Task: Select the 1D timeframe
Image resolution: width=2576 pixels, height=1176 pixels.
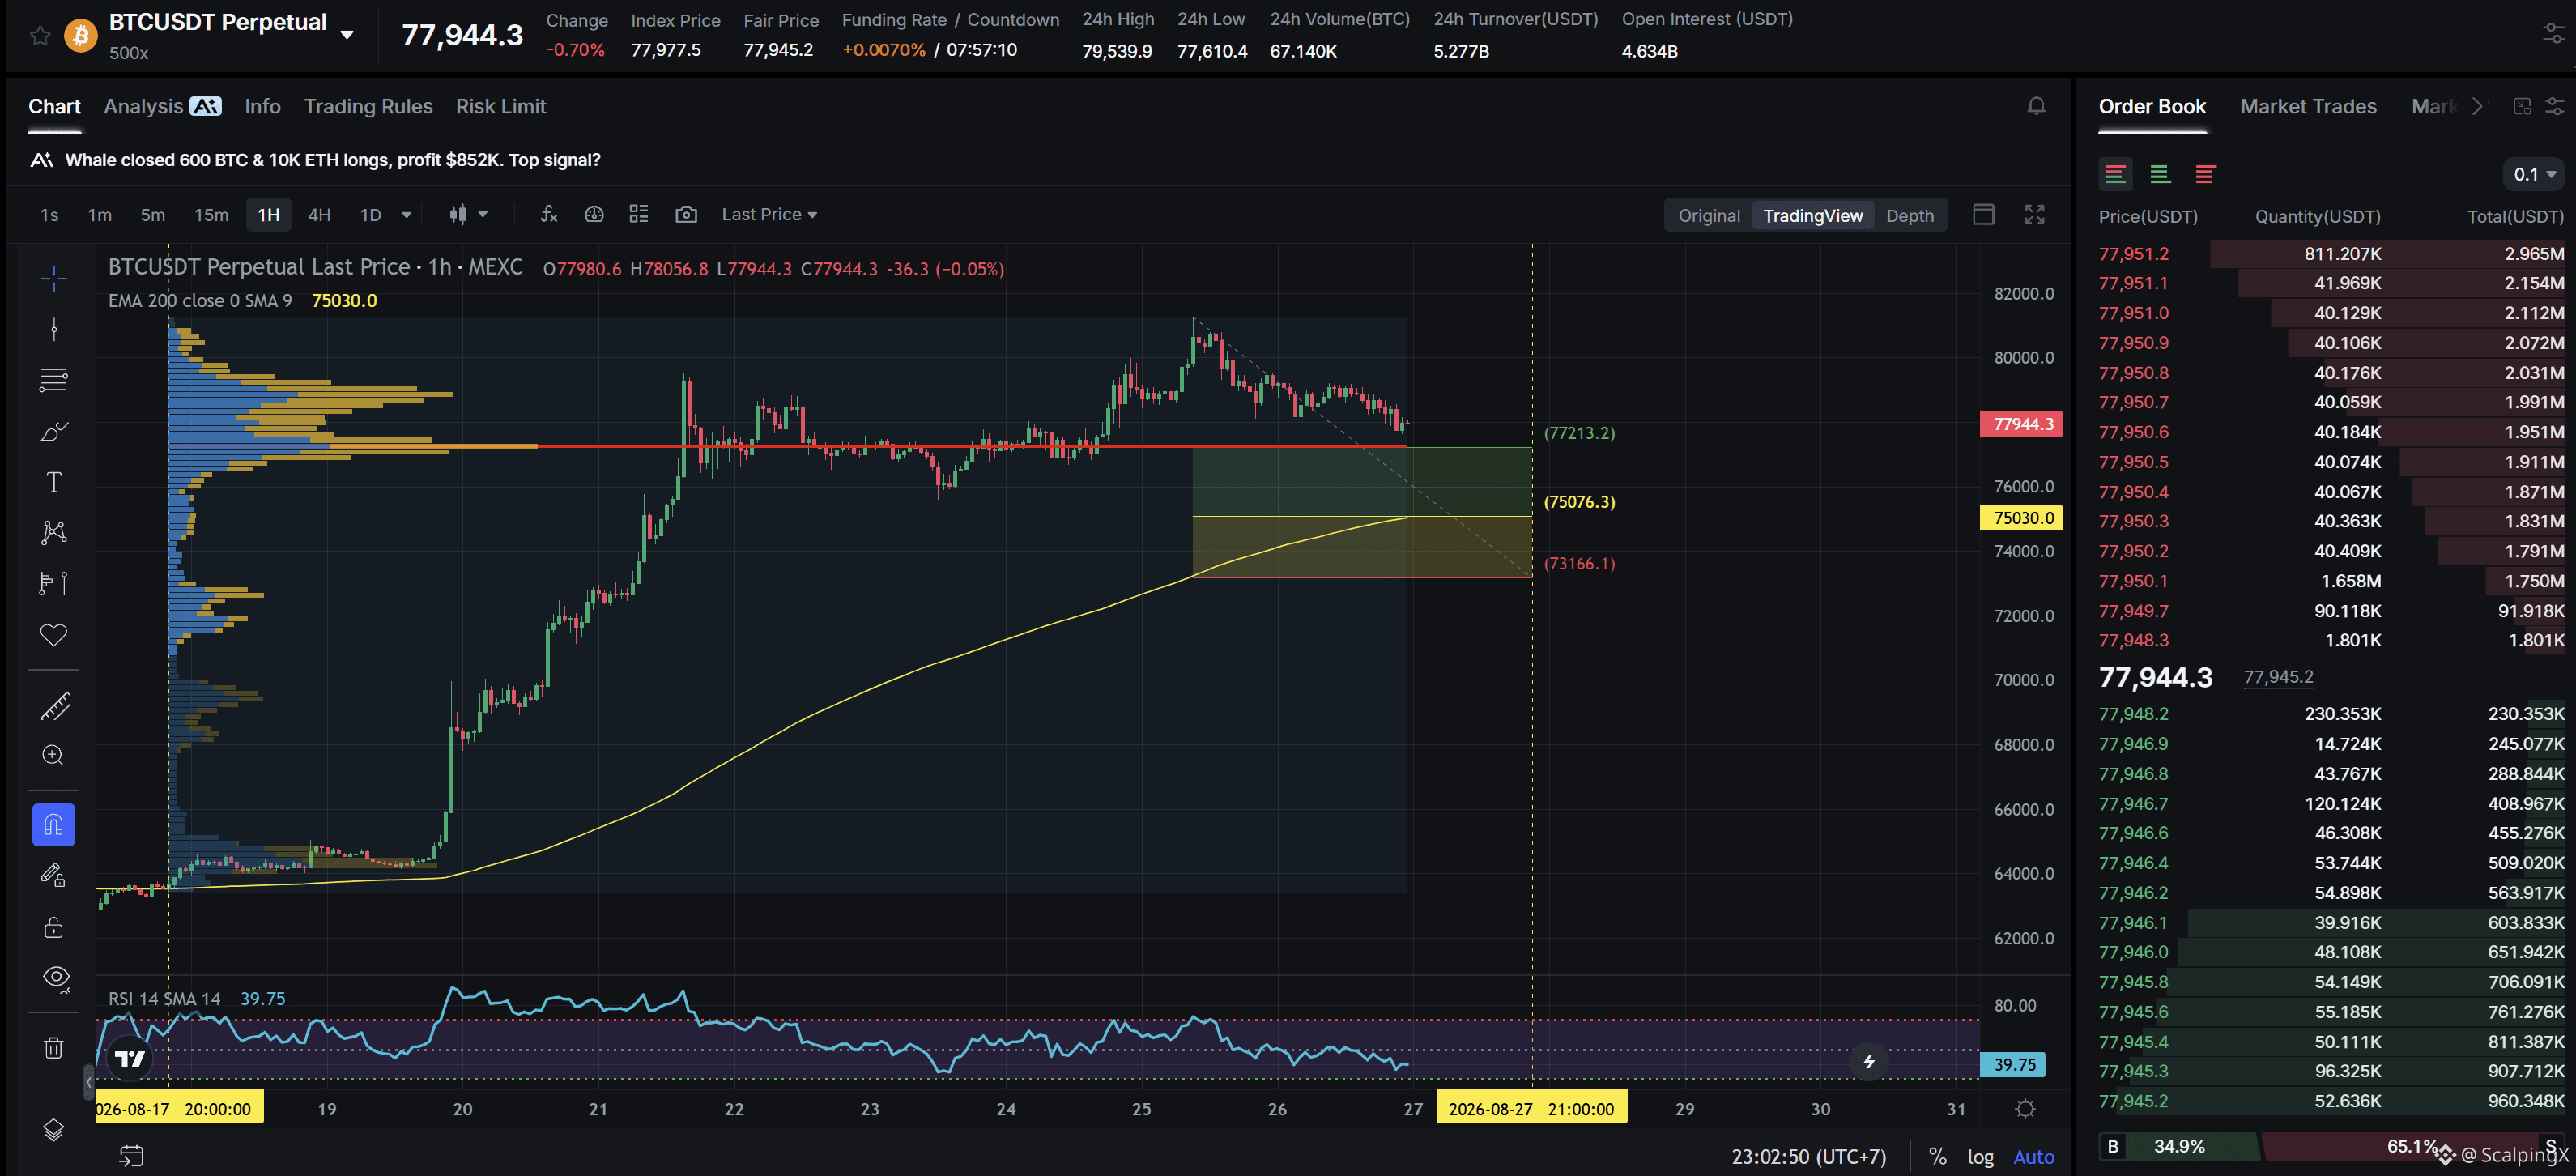Action: pos(370,215)
